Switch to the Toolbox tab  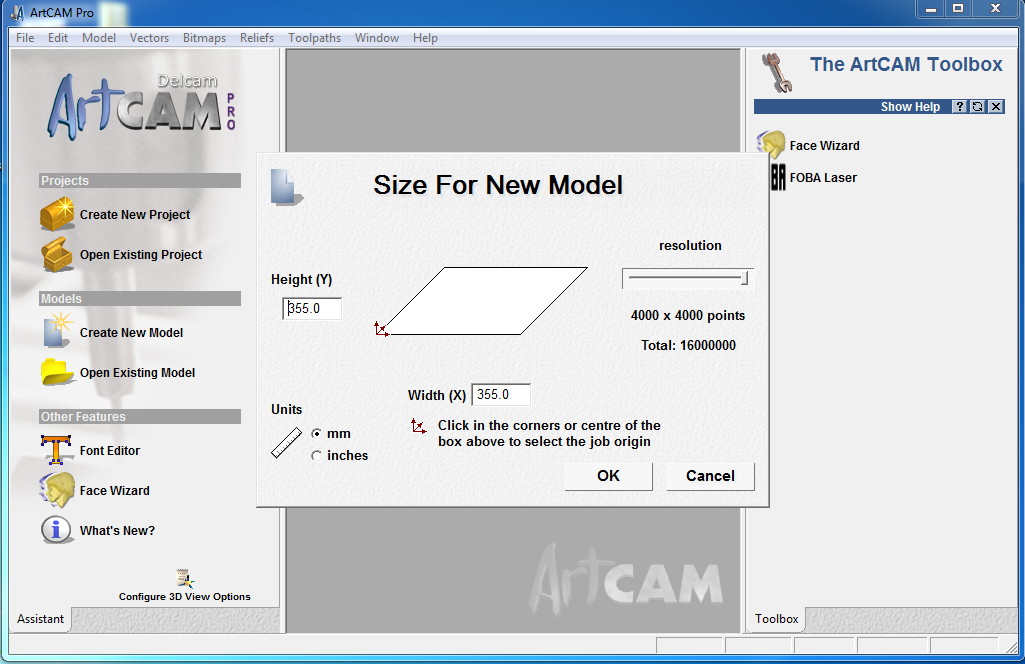[777, 619]
